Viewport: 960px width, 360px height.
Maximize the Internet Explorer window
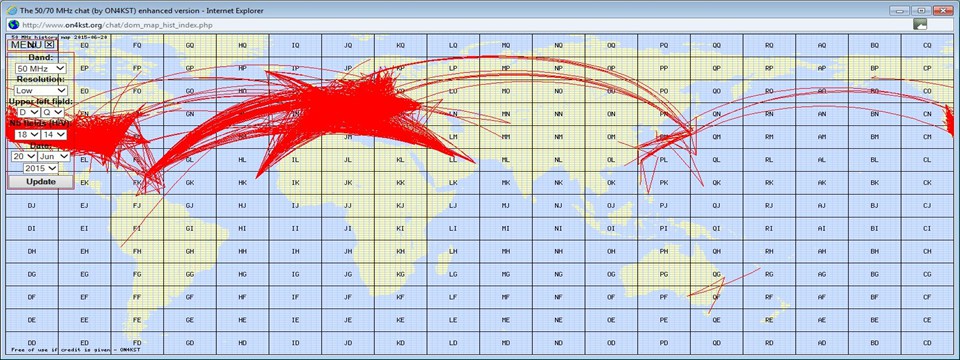[921, 10]
